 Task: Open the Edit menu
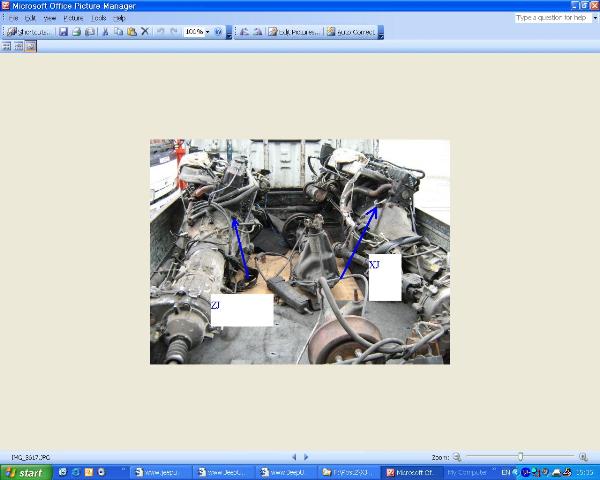30,18
